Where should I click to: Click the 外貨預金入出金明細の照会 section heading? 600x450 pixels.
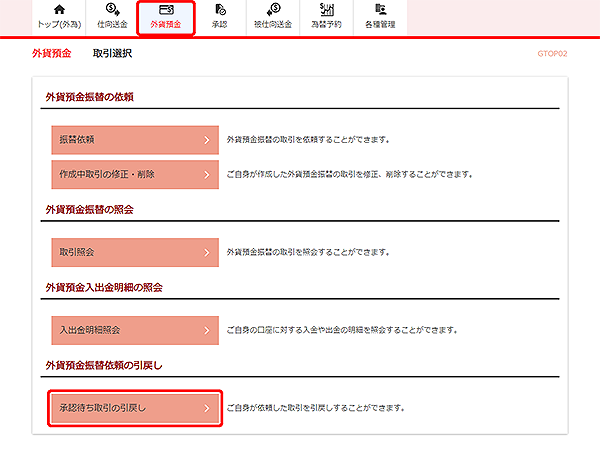pyautogui.click(x=104, y=287)
